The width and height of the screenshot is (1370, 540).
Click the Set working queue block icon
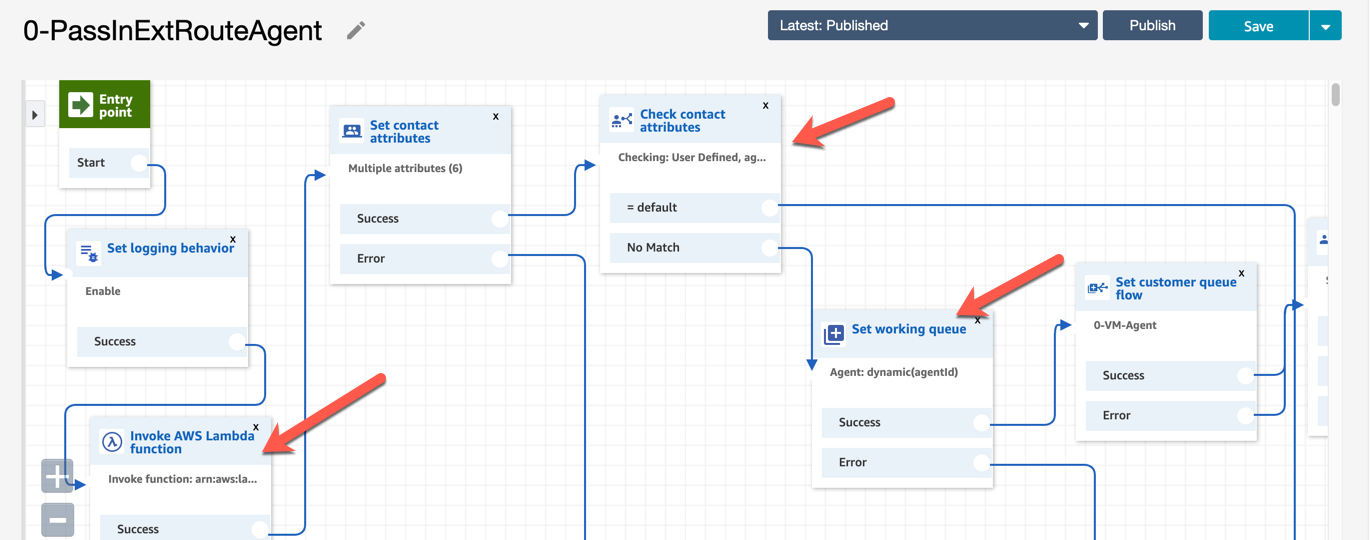[834, 334]
